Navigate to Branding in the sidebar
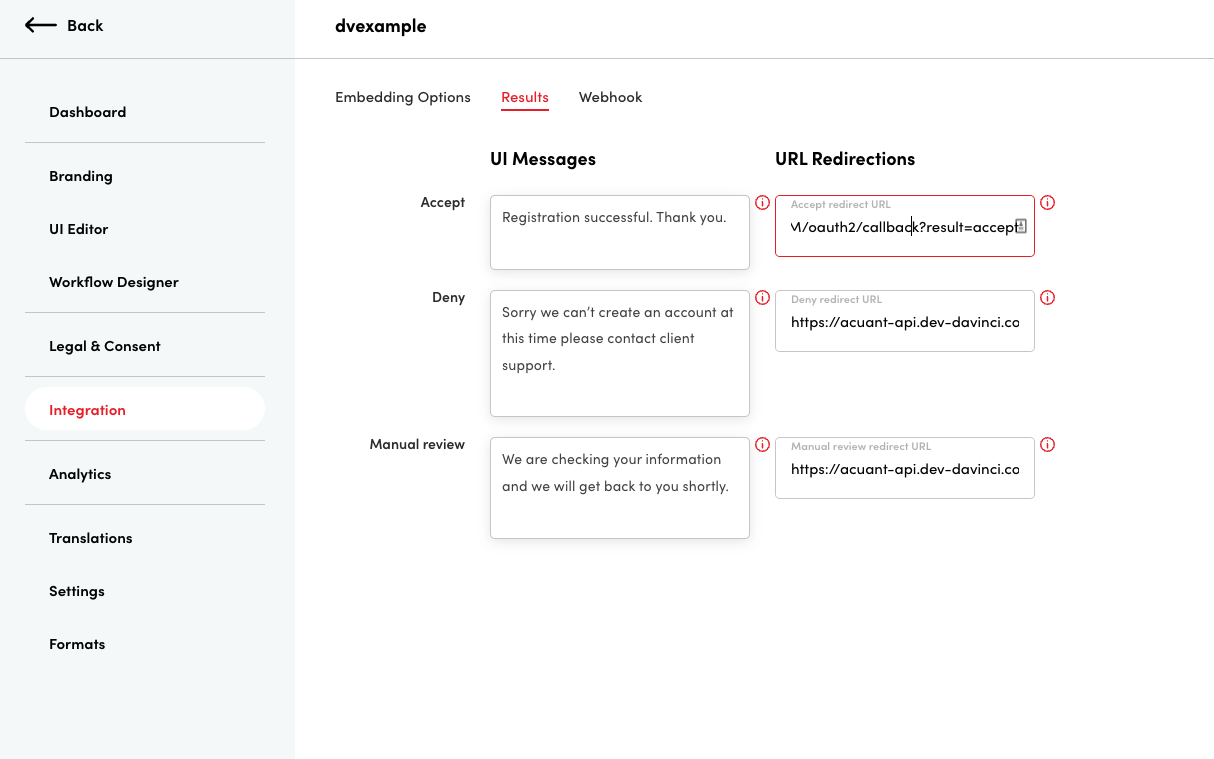This screenshot has height=759, width=1214. (81, 176)
